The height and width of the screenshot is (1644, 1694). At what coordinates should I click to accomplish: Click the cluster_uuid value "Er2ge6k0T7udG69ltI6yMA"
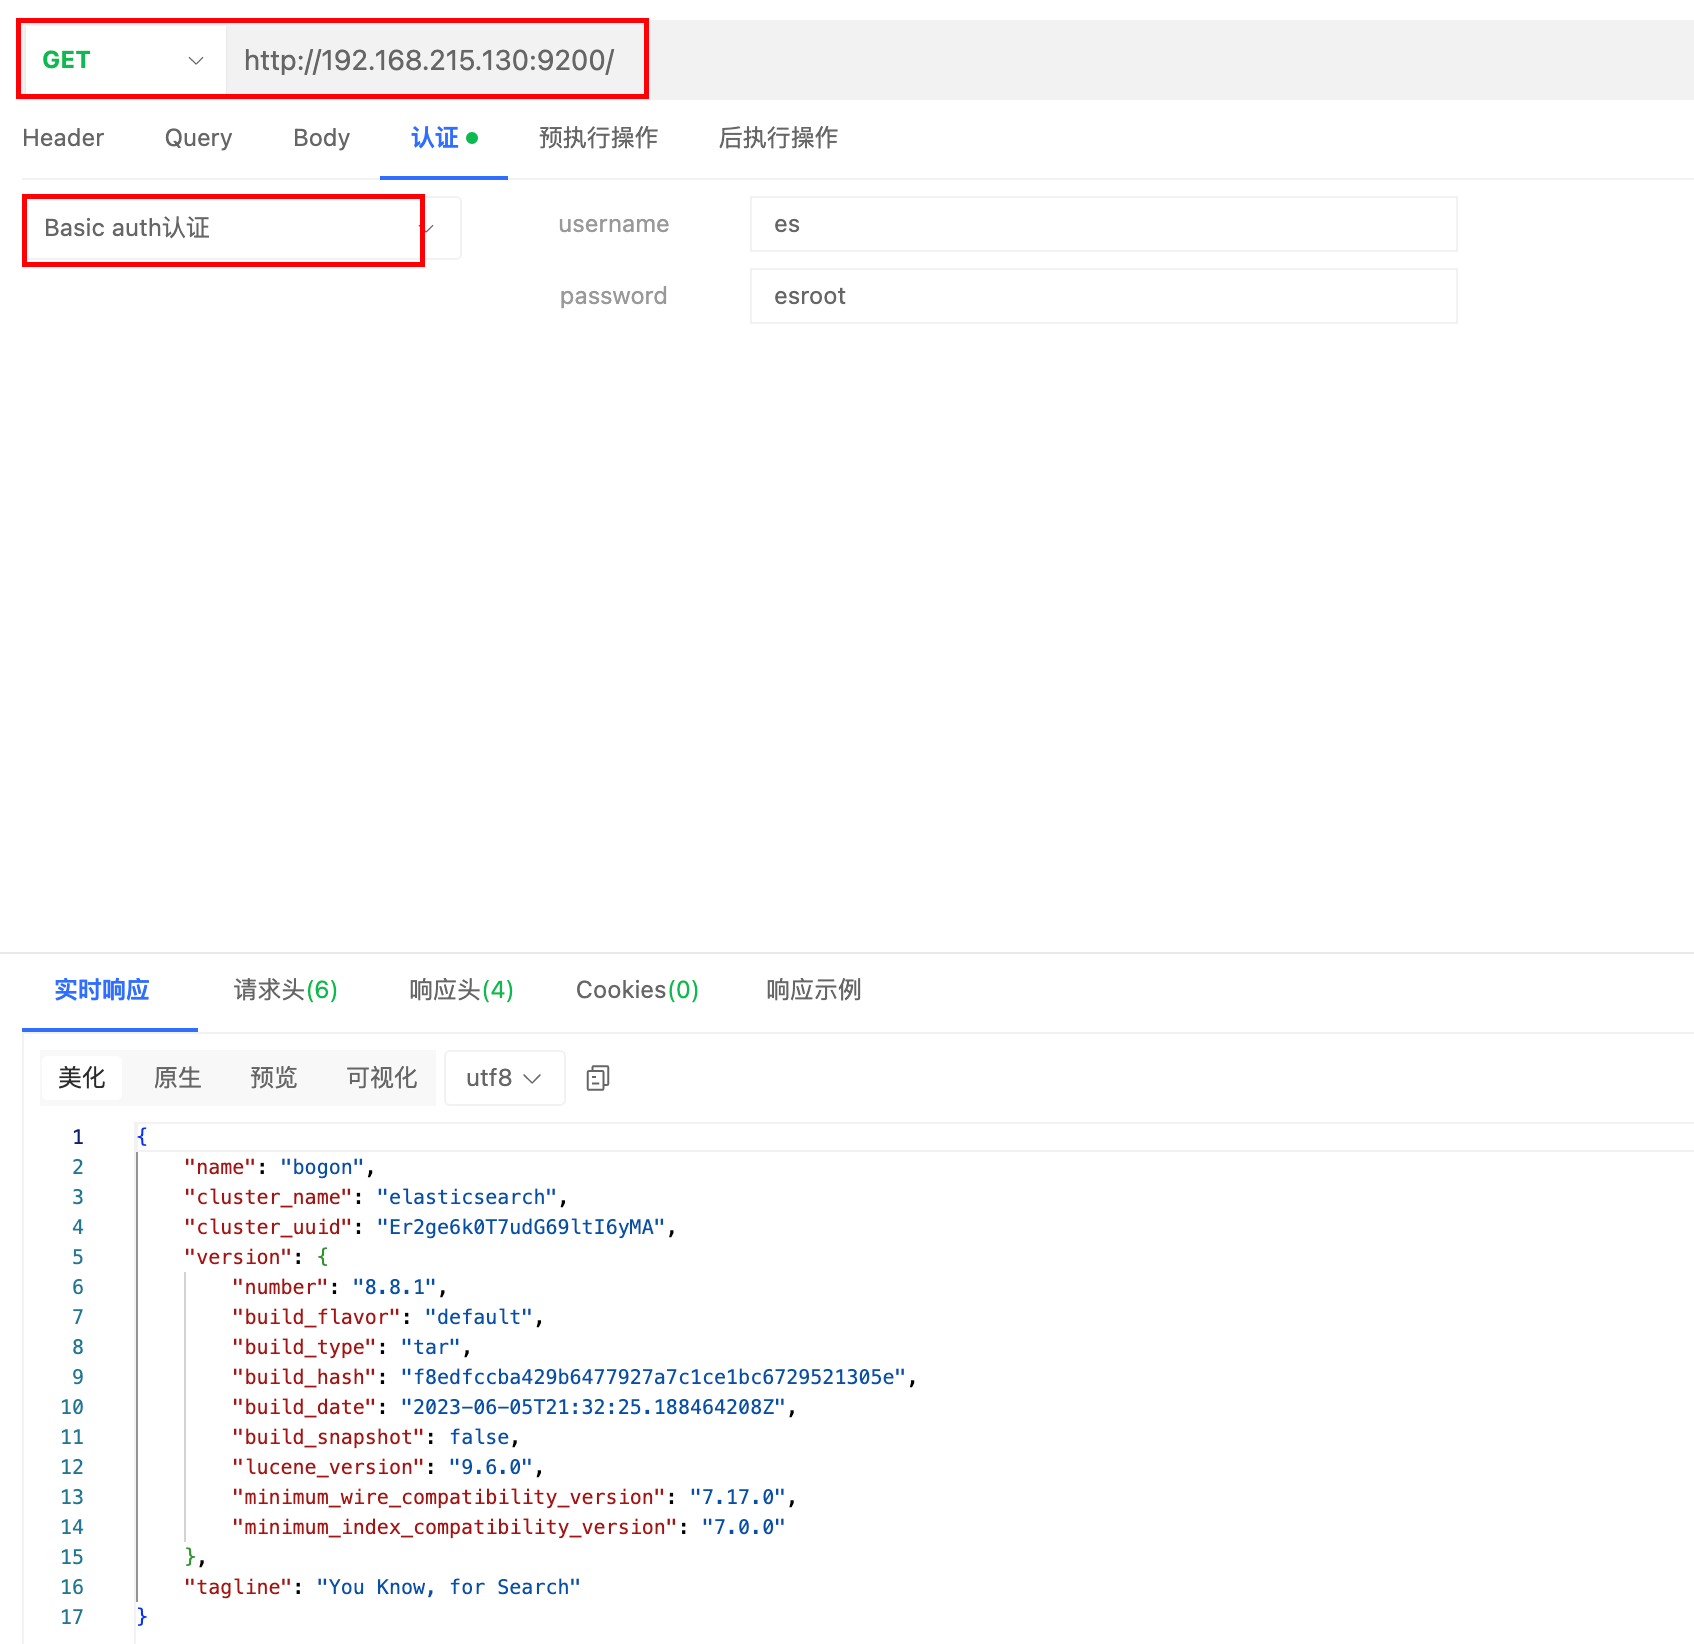point(521,1227)
